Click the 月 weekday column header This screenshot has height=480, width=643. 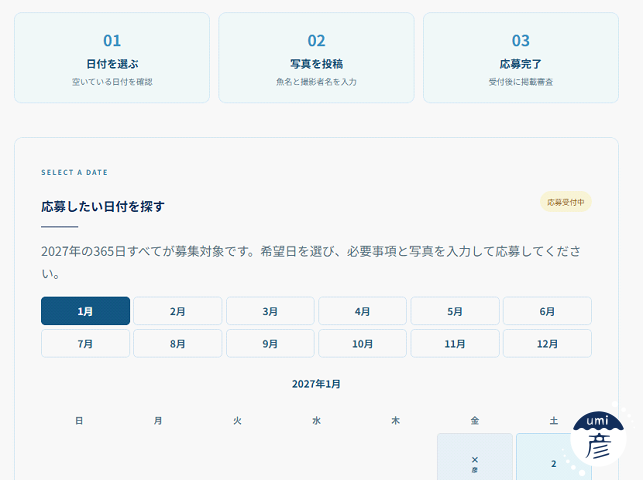tap(158, 421)
